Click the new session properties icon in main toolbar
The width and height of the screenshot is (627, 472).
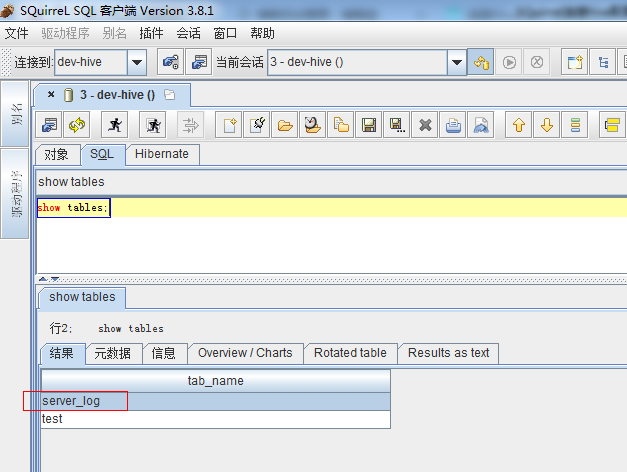point(199,62)
